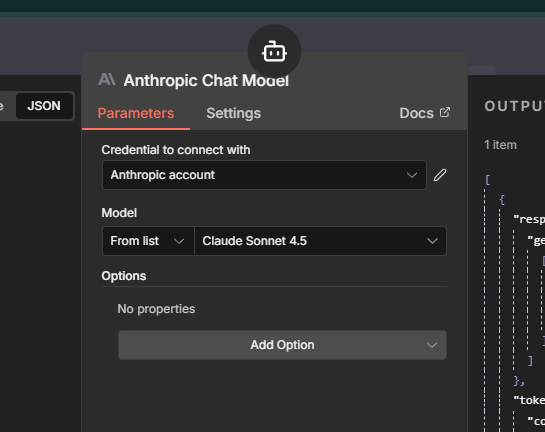Click the OUTPUT panel heading
Viewport: 545px width, 432px height.
(514, 106)
